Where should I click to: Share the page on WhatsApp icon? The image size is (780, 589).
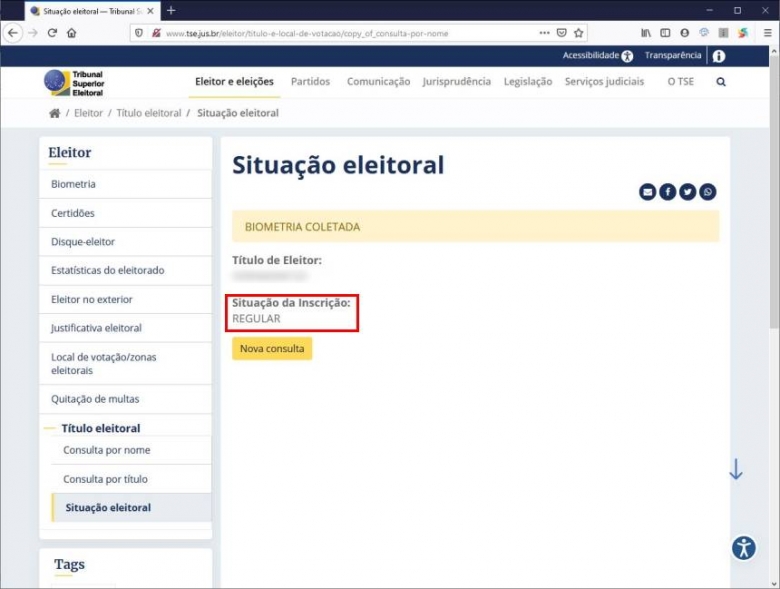click(707, 192)
